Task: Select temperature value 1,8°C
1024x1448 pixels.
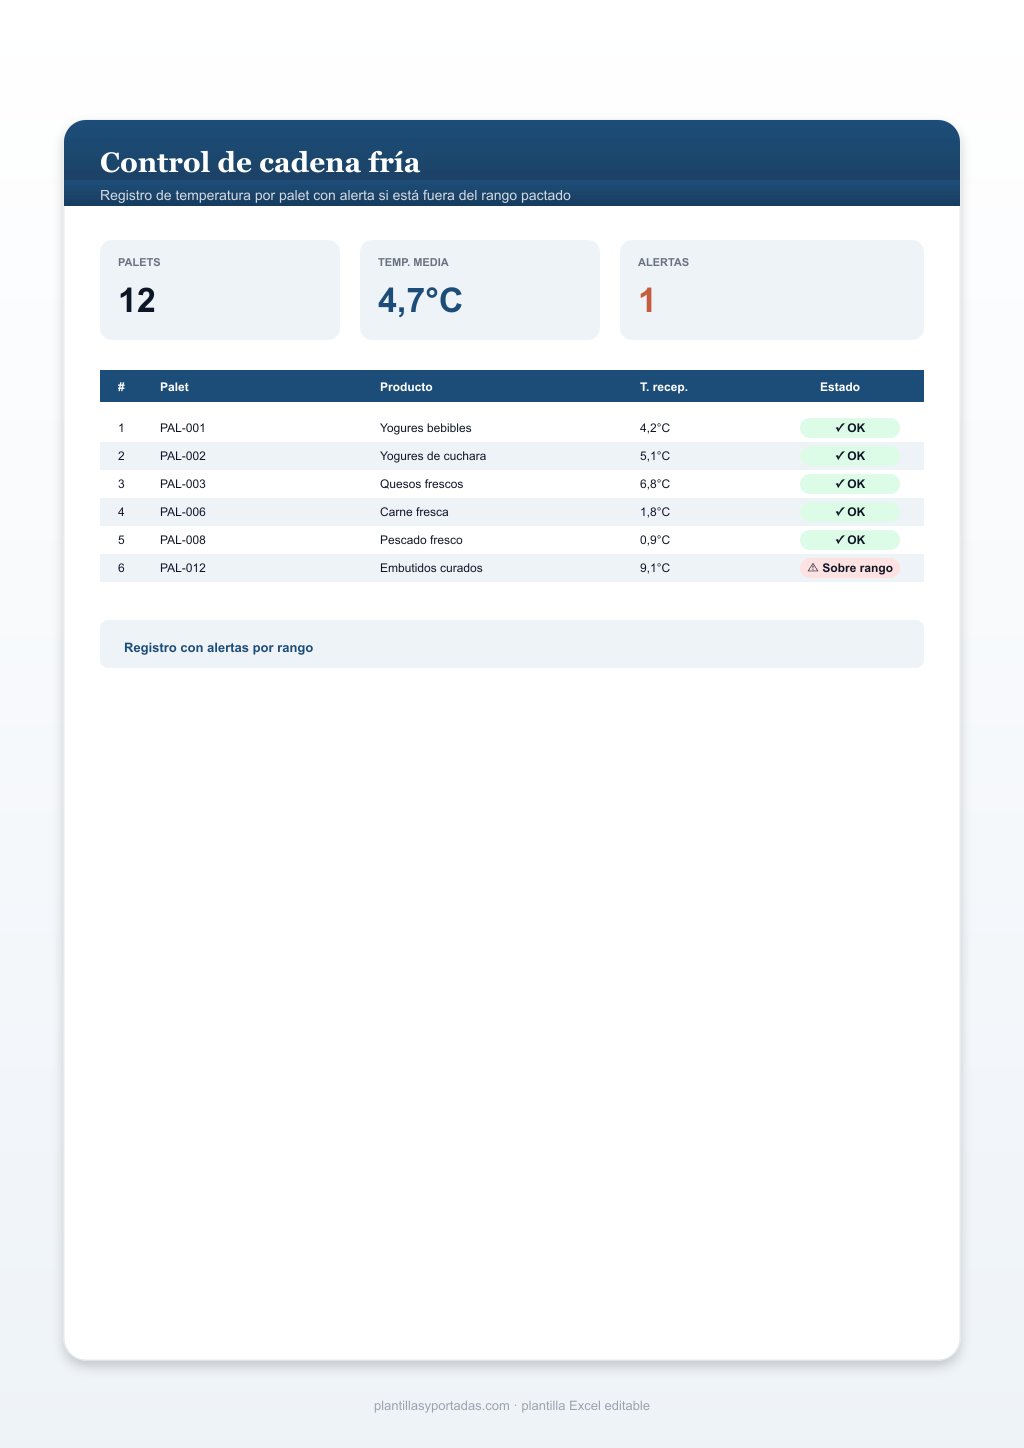Action: [655, 512]
